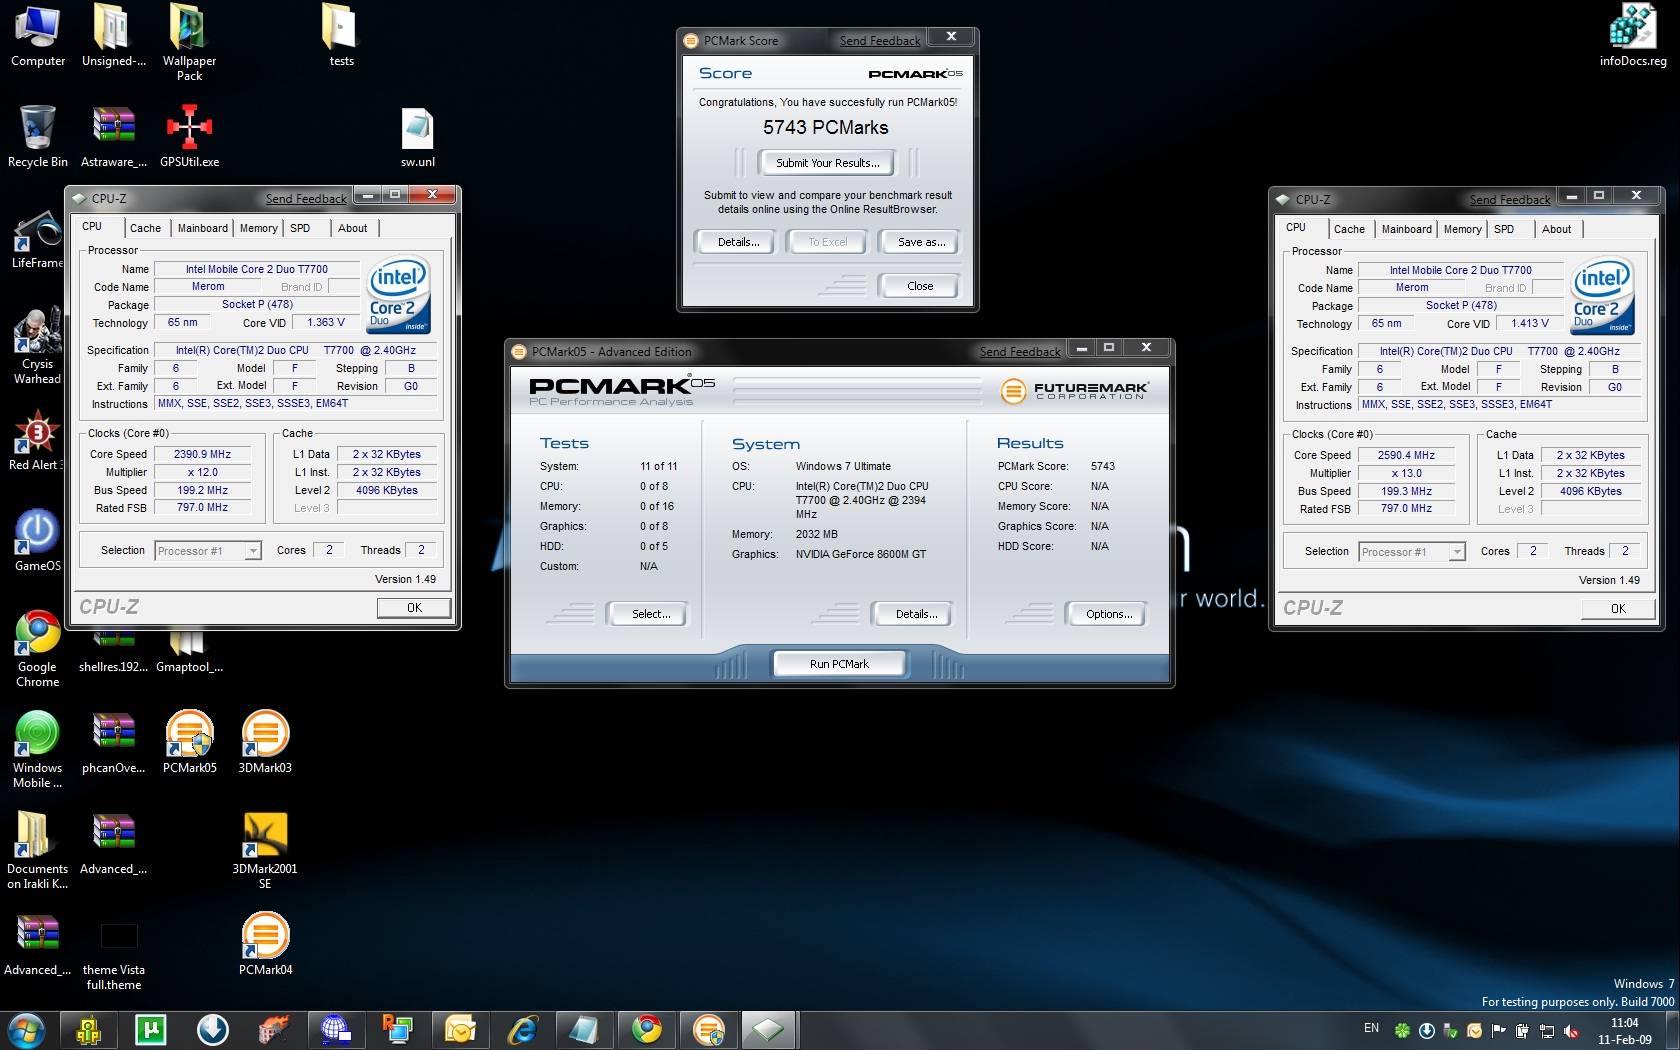This screenshot has height=1050, width=1680.
Task: Expand Processor #1 selection in left CPU-Z
Action: (209, 551)
